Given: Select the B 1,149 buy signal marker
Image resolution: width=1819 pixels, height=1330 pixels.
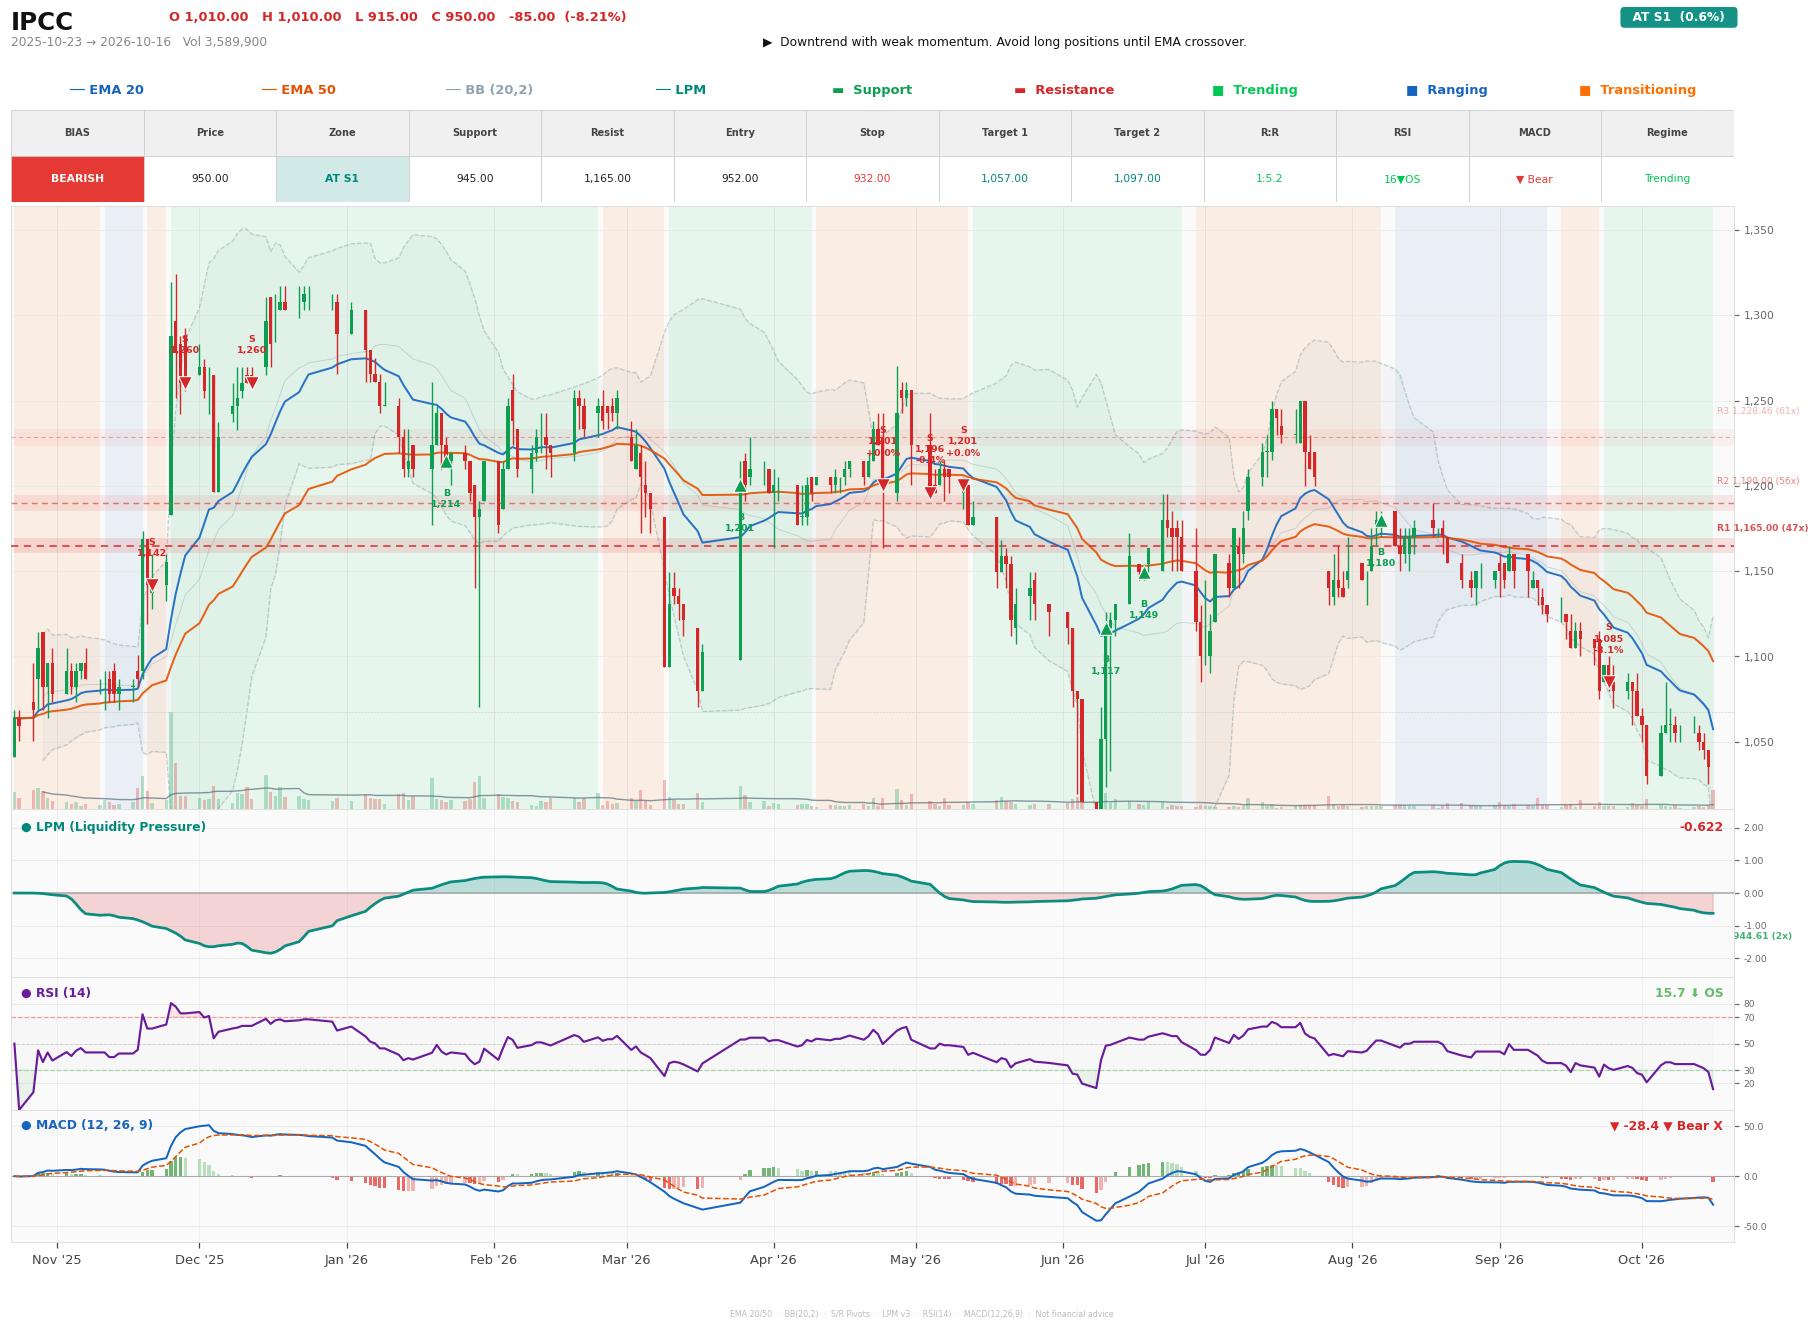Looking at the screenshot, I should pos(1144,573).
